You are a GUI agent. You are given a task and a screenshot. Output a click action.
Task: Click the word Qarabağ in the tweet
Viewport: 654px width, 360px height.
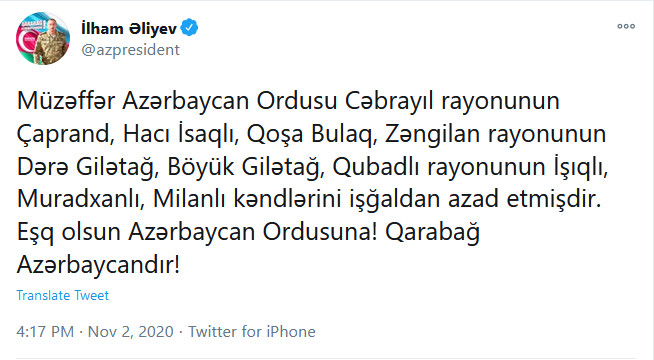(433, 232)
